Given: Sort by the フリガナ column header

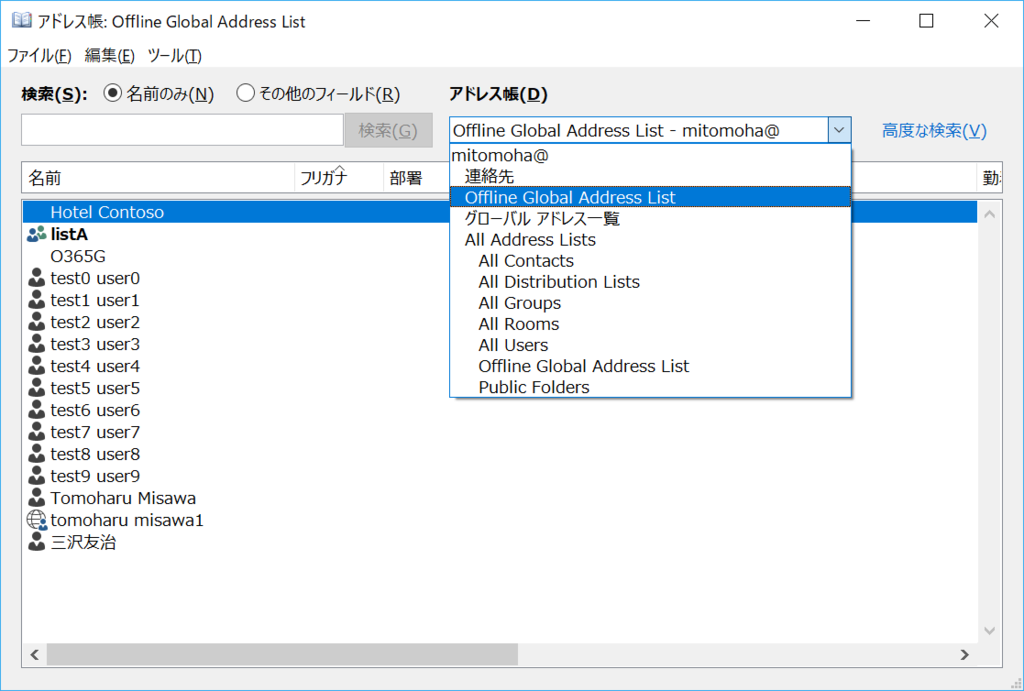Looking at the screenshot, I should [339, 178].
